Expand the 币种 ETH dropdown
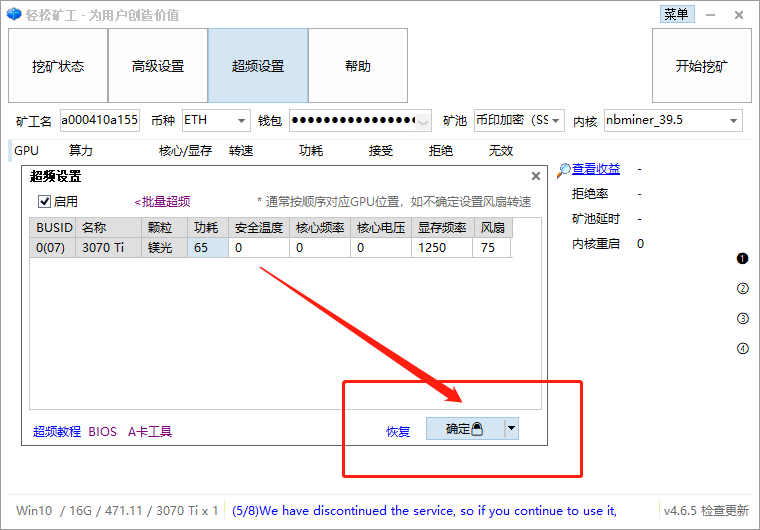 (242, 121)
